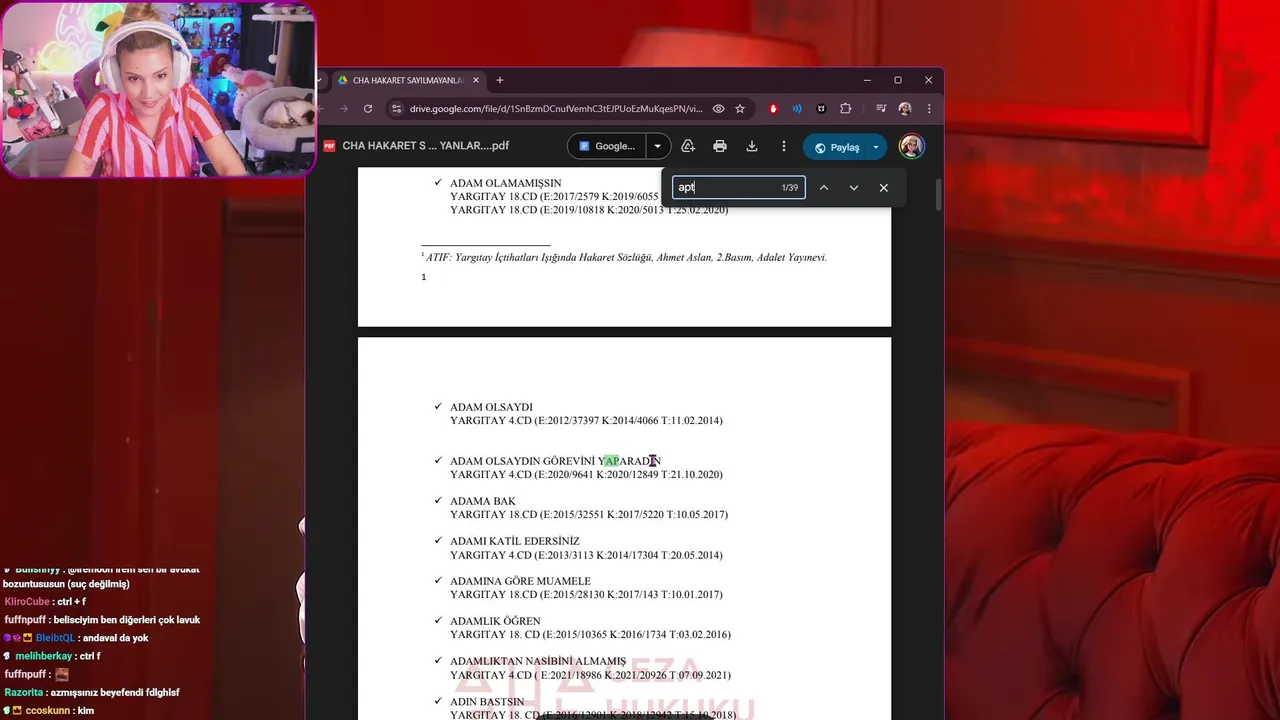
Task: Click the "ADAMLIKTAN NASİBİNİ ALMAMIŞ" text
Action: click(x=538, y=661)
